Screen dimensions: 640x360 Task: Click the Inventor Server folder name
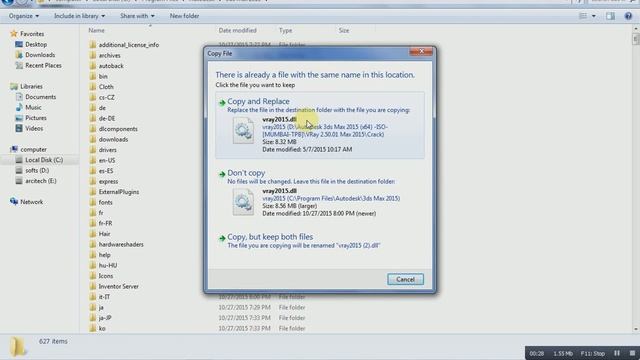coord(118,287)
